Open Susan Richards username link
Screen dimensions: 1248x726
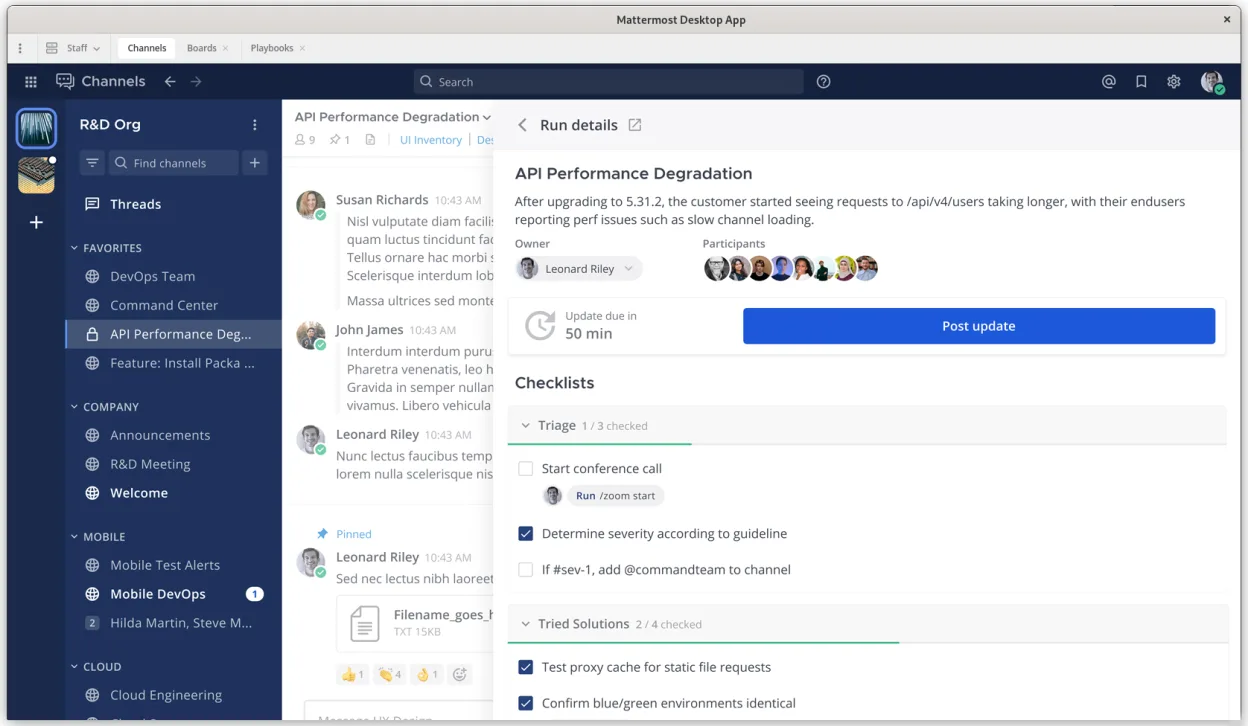pyautogui.click(x=382, y=200)
